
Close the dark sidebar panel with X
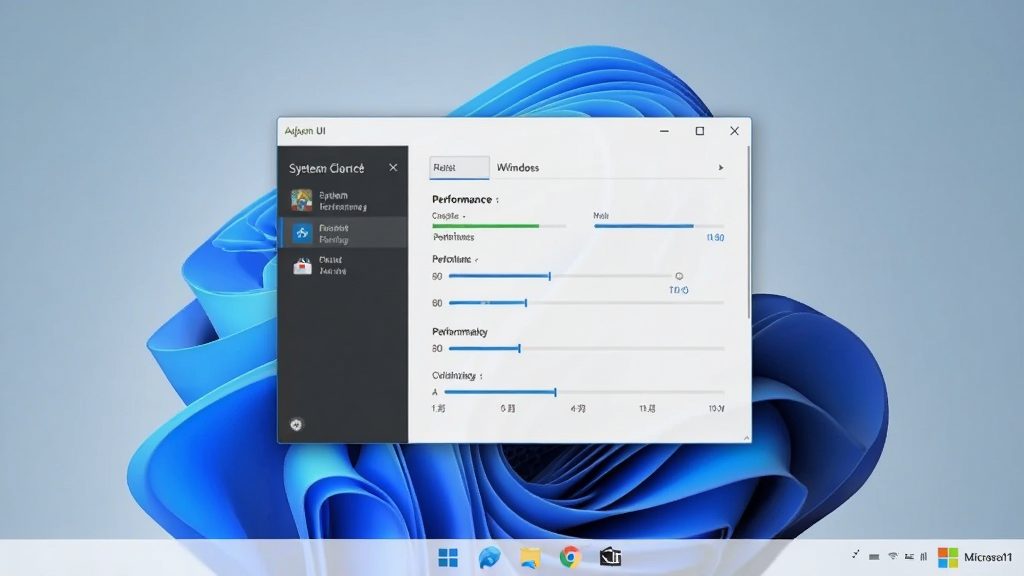pyautogui.click(x=393, y=168)
